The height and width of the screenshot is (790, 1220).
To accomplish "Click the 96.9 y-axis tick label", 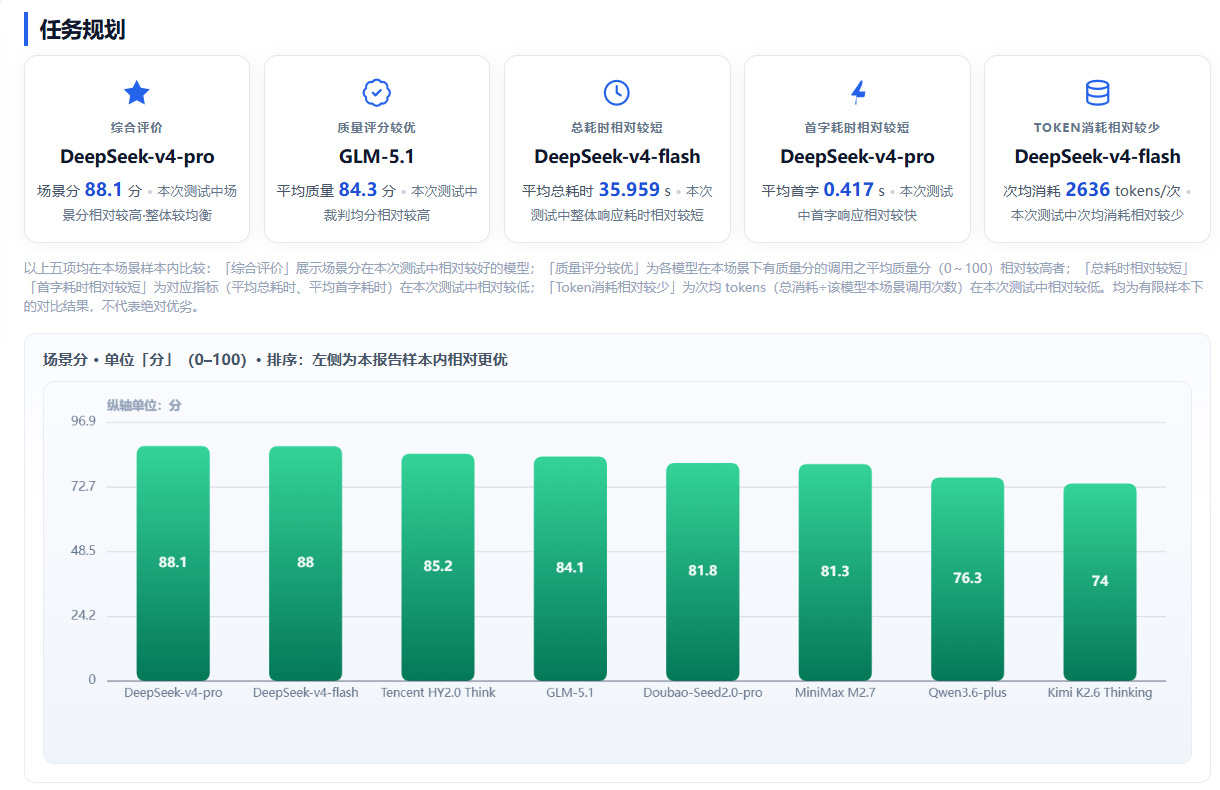I will (x=84, y=421).
